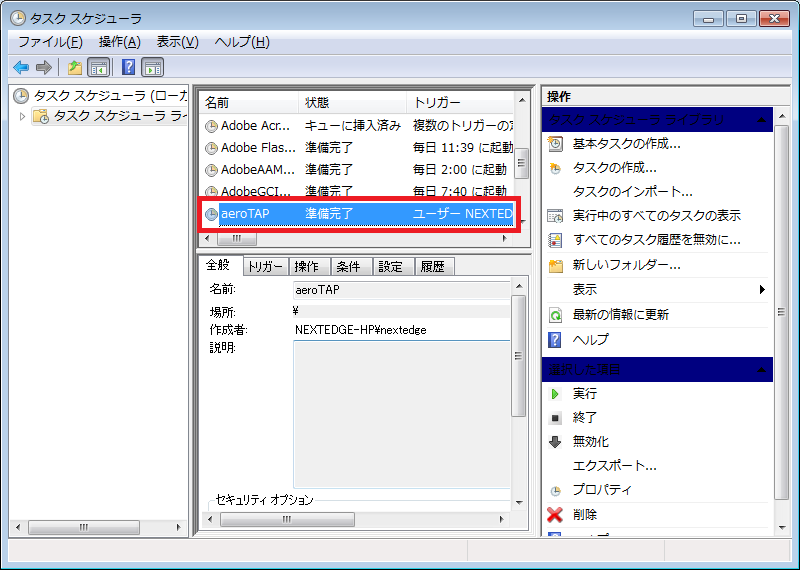
Task: Click the task list horizontal scrollbar right arrow
Action: point(504,238)
